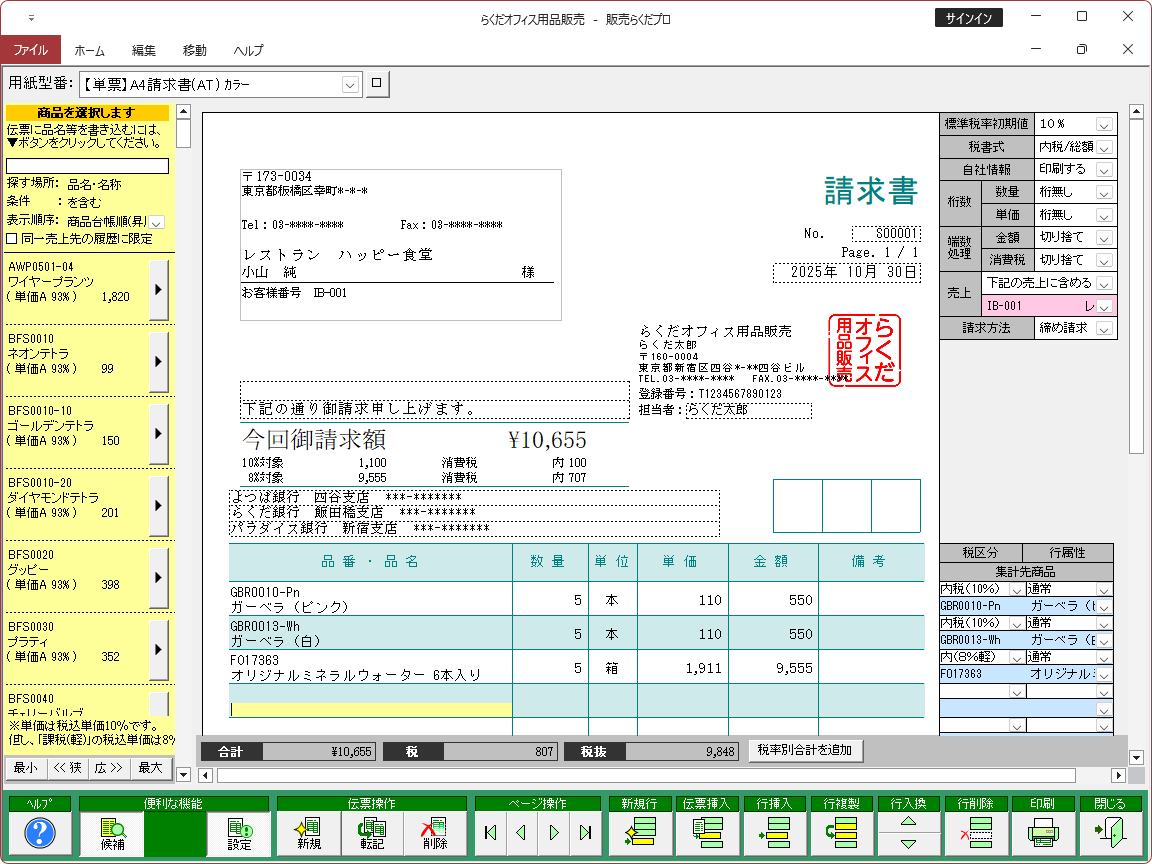The height and width of the screenshot is (864, 1152).
Task: Change the 標準税率初期値 tax rate dropdown
Action: tap(1104, 123)
